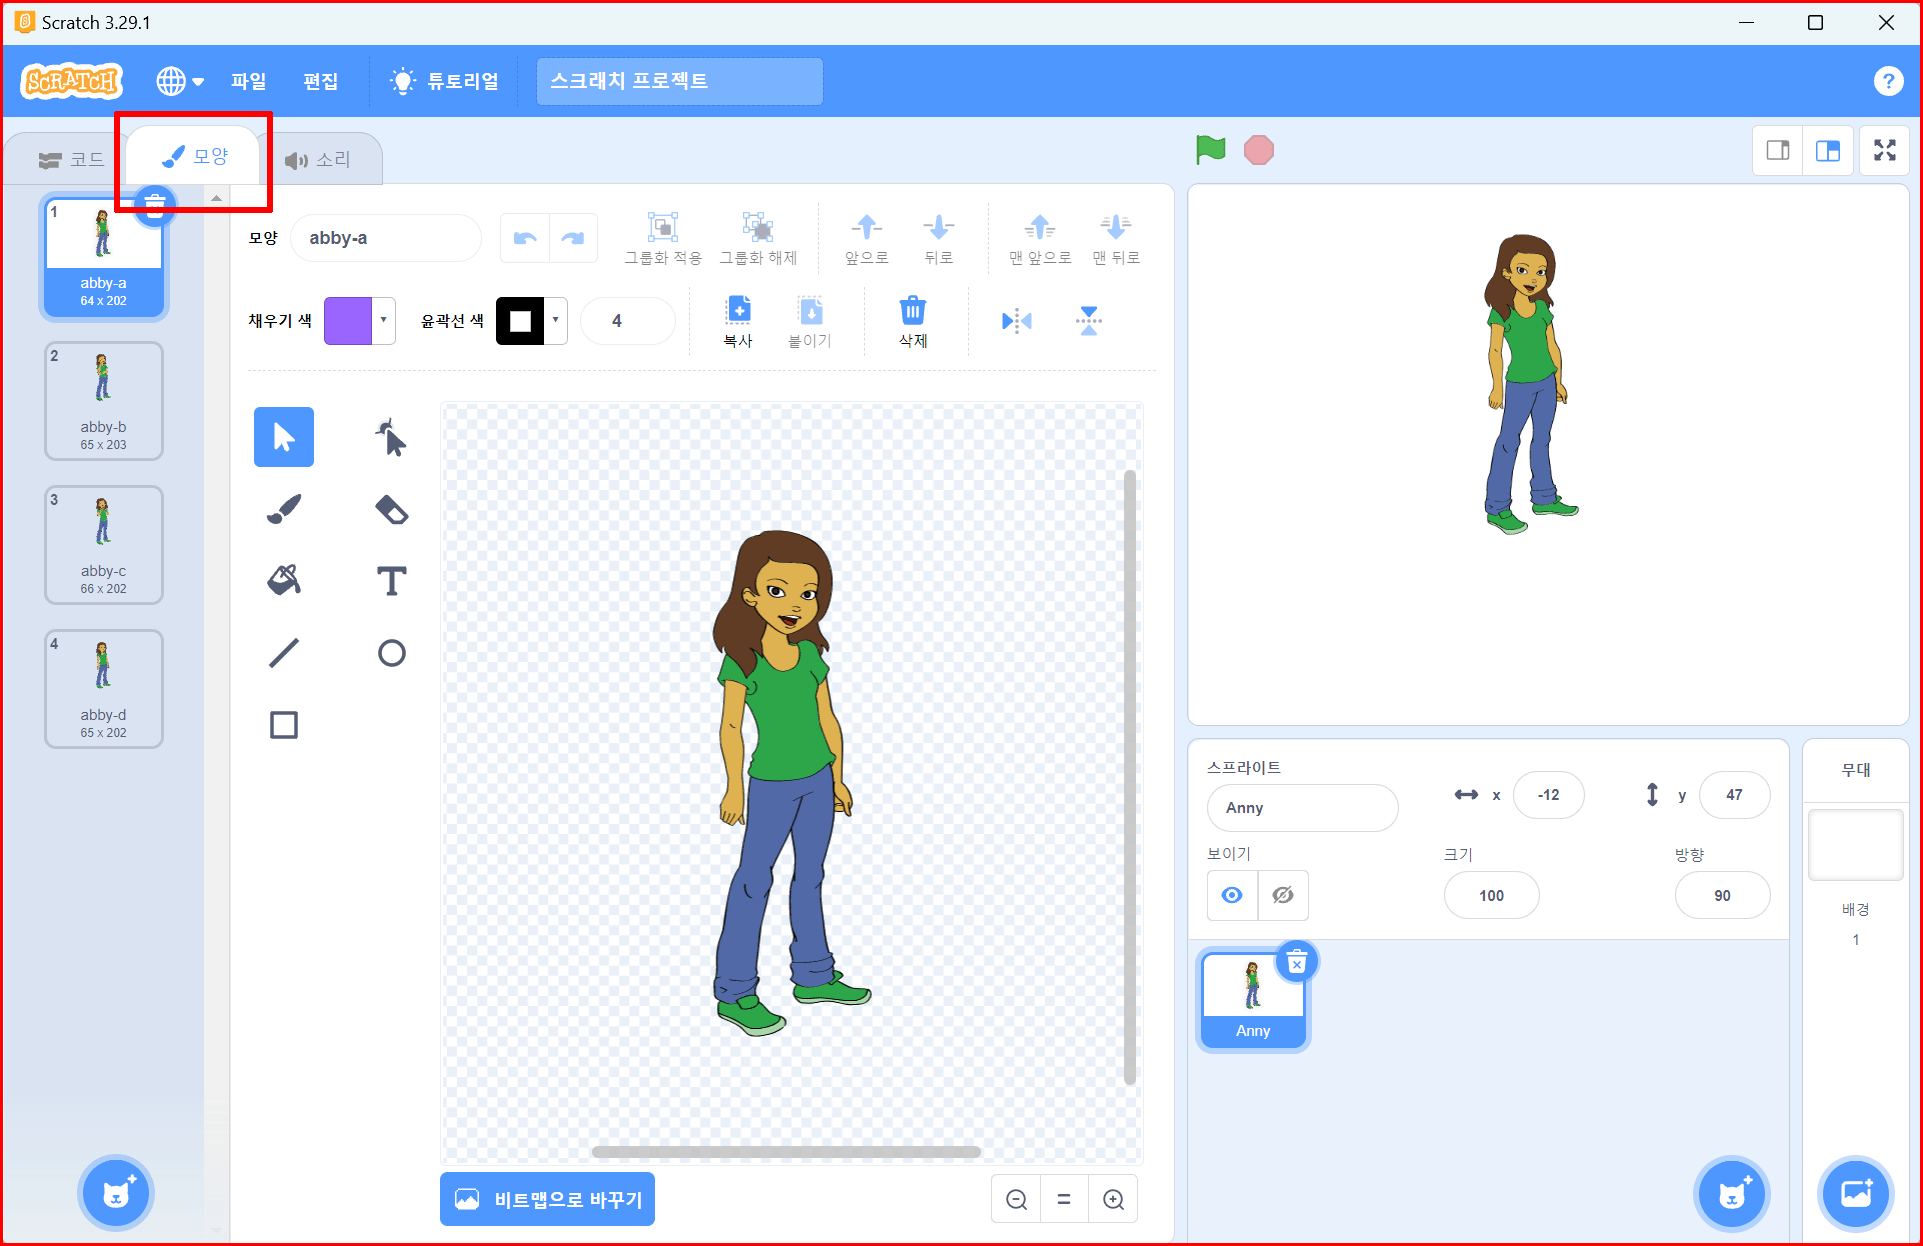The width and height of the screenshot is (1923, 1246).
Task: Select the Line drawing tool
Action: click(x=284, y=653)
